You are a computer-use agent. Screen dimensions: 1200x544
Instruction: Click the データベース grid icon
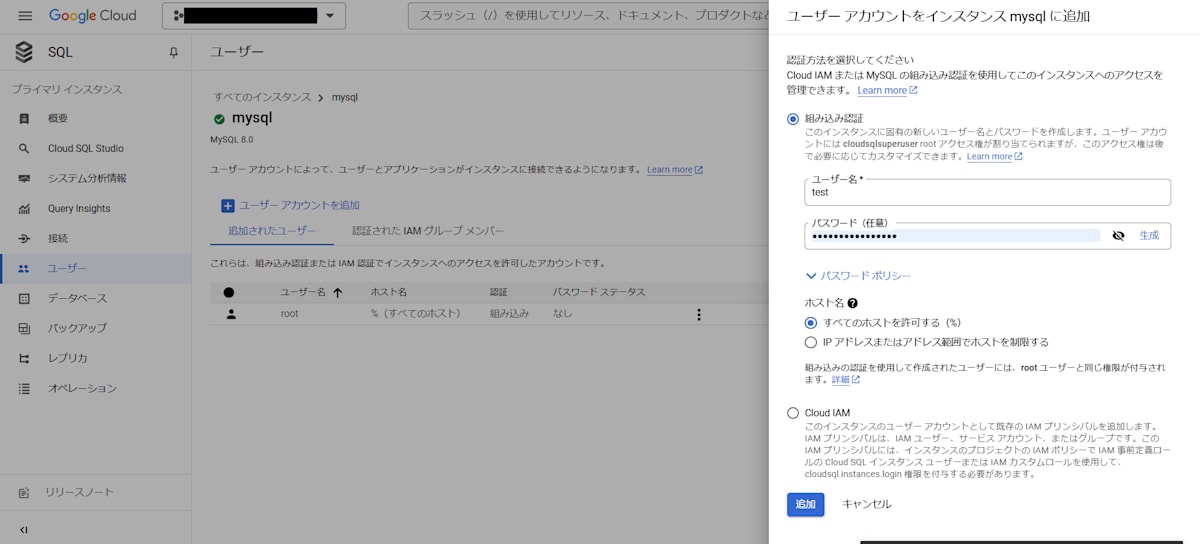[24, 298]
